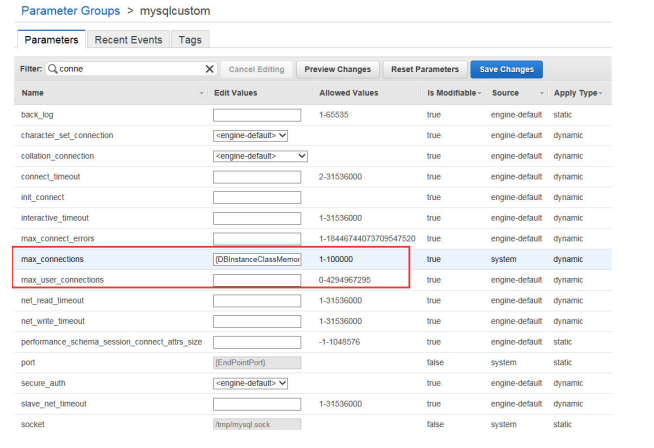Focus the connect_timeout value field
This screenshot has height=448, width=654.
(257, 177)
